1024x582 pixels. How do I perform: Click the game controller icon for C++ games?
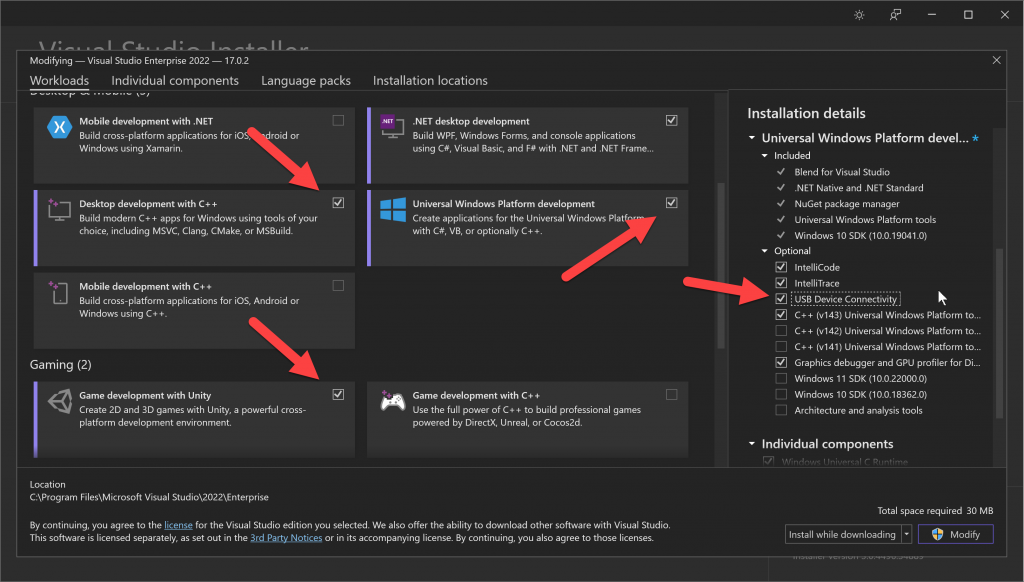click(x=392, y=401)
